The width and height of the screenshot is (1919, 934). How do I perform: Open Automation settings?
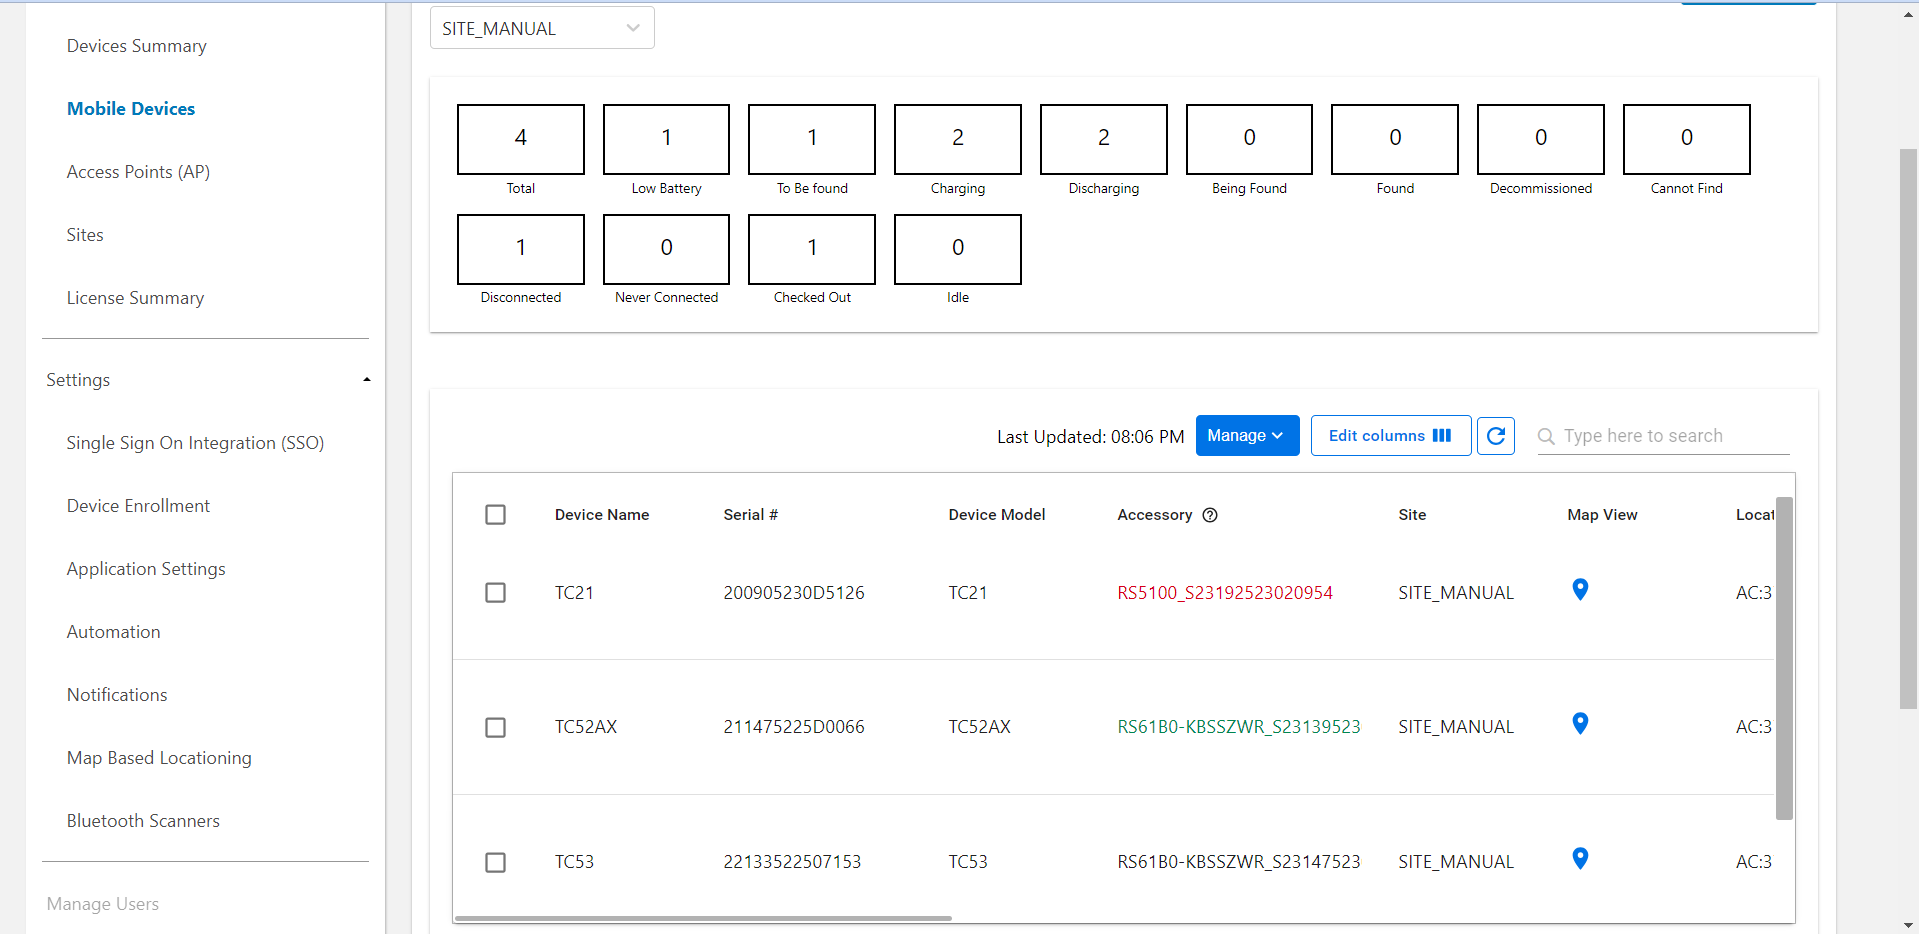(x=113, y=632)
